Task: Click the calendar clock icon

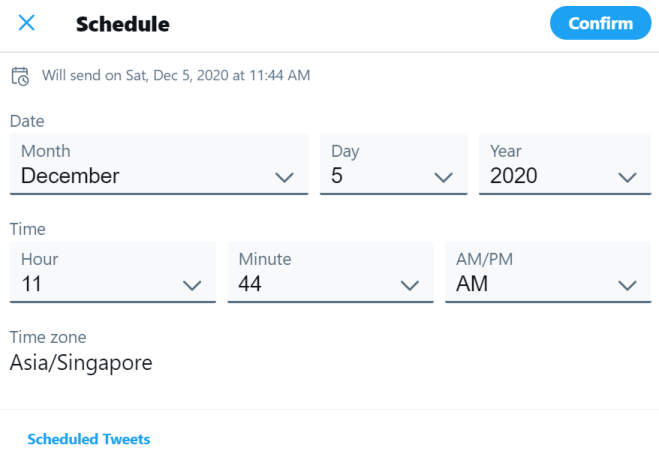Action: click(20, 76)
